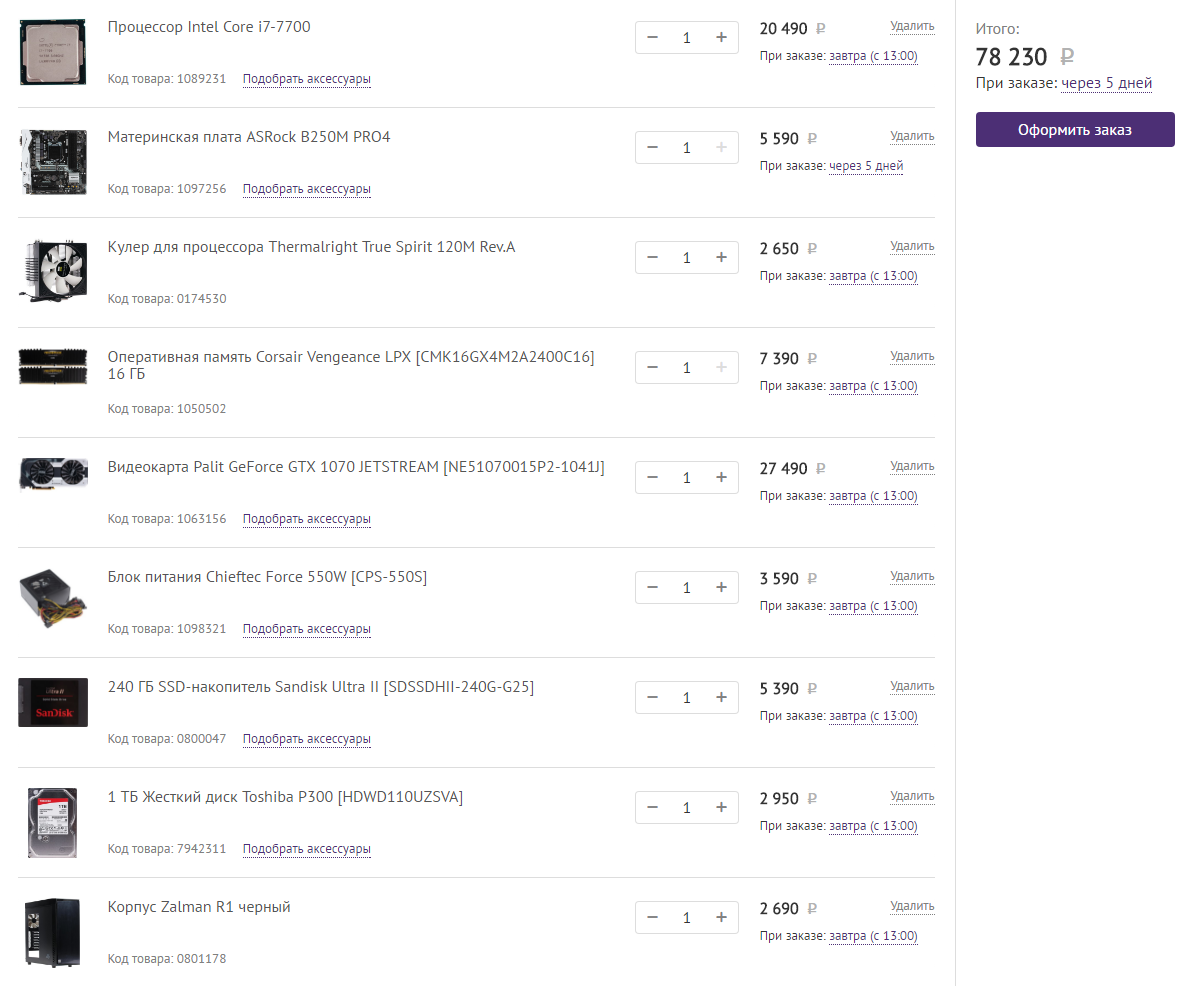Image resolution: width=1192 pixels, height=986 pixels.
Task: Decrease quantity of Corsair Vengeance LPX memory
Action: [x=653, y=368]
